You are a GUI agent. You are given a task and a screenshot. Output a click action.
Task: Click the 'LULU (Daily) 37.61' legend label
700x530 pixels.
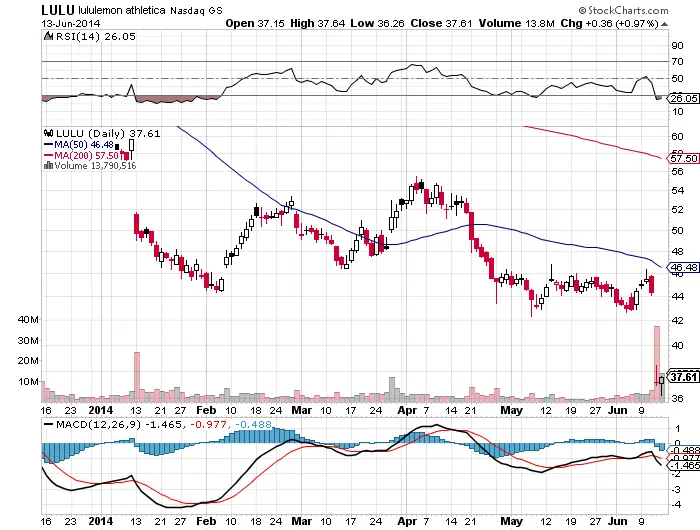point(108,134)
